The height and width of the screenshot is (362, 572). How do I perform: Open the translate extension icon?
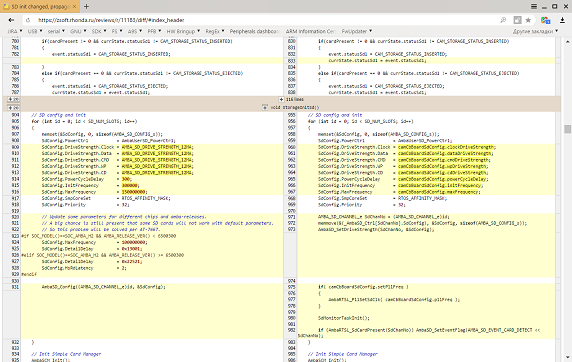[x=545, y=20]
